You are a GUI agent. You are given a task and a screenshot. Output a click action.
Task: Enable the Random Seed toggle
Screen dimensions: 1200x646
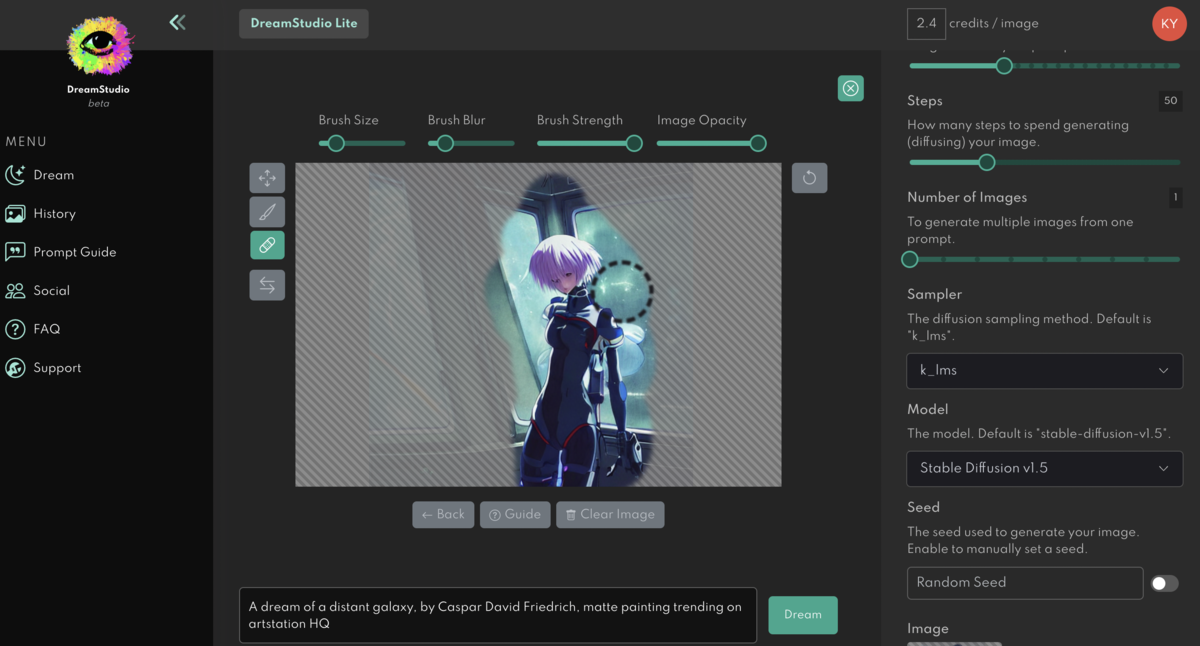1164,583
